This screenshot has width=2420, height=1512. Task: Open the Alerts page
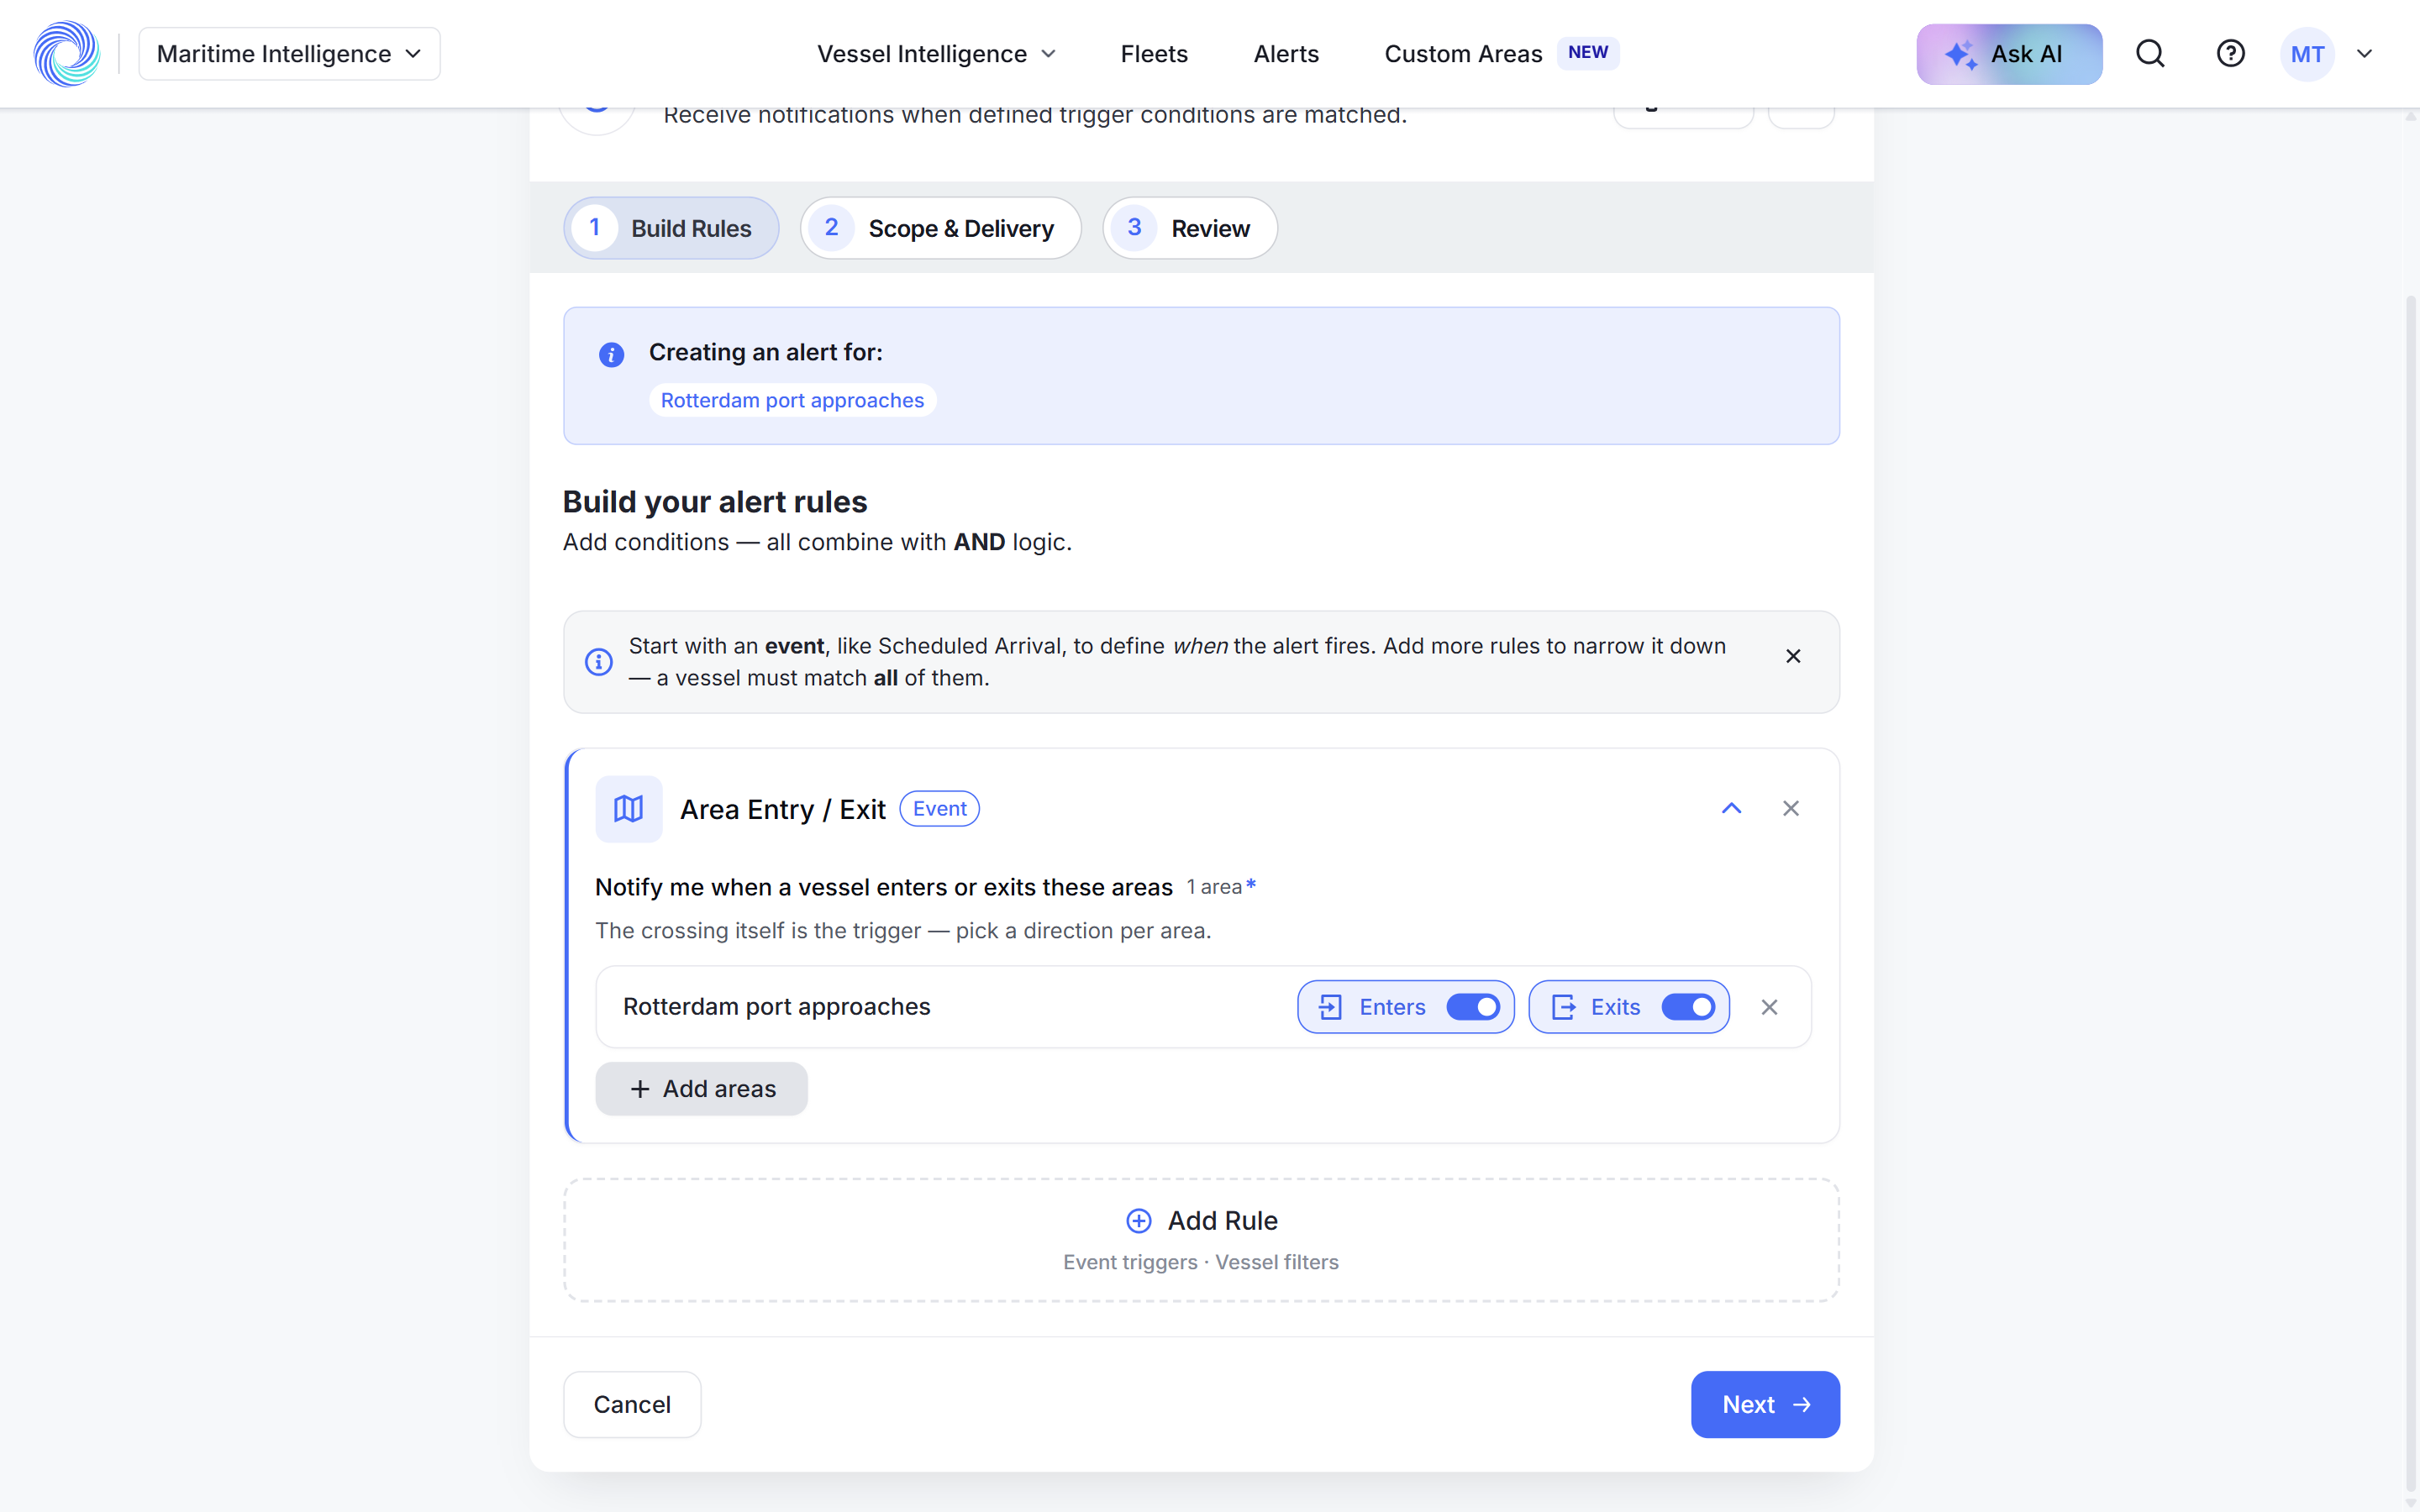point(1286,54)
